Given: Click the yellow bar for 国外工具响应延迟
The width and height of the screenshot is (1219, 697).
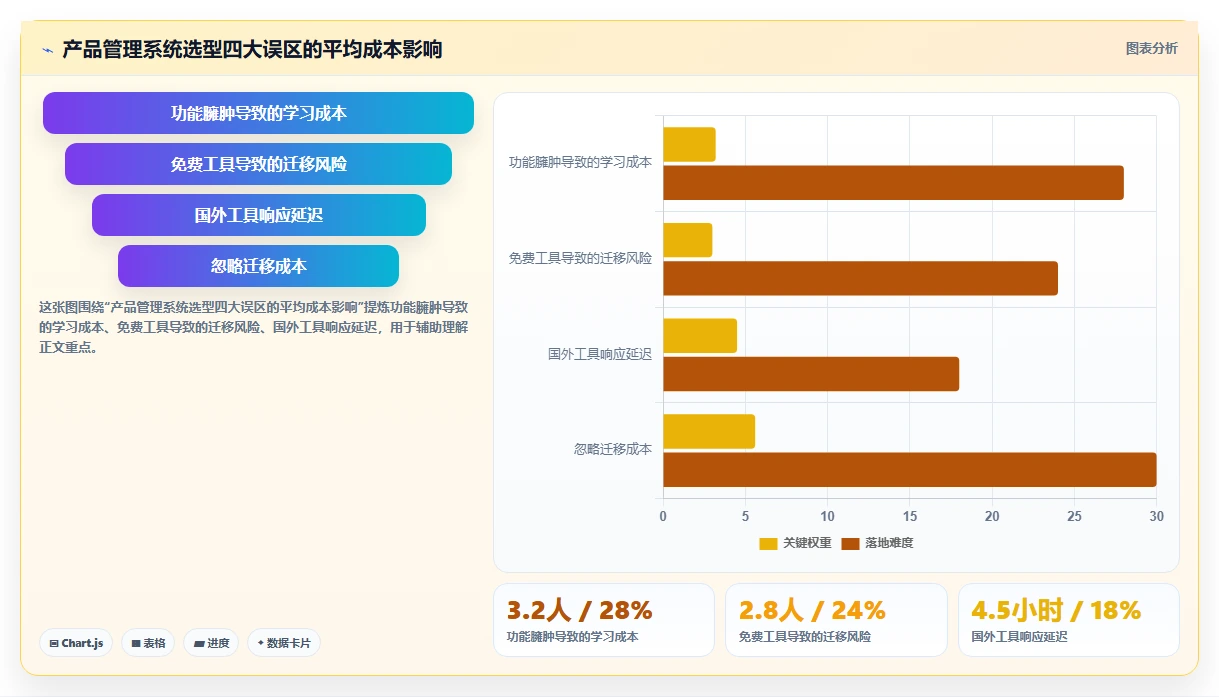Looking at the screenshot, I should click(x=700, y=335).
